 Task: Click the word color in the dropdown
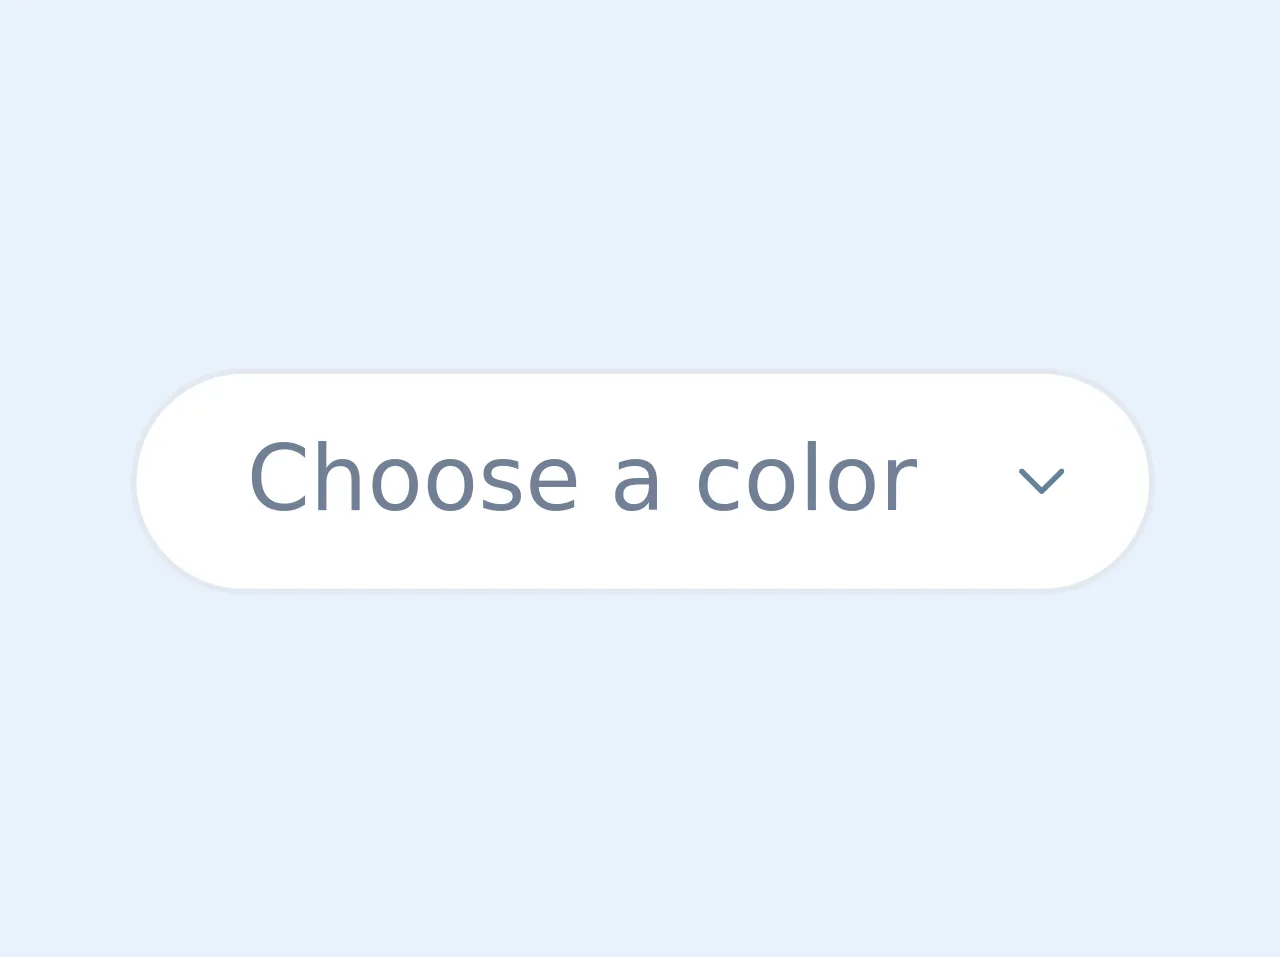point(806,480)
